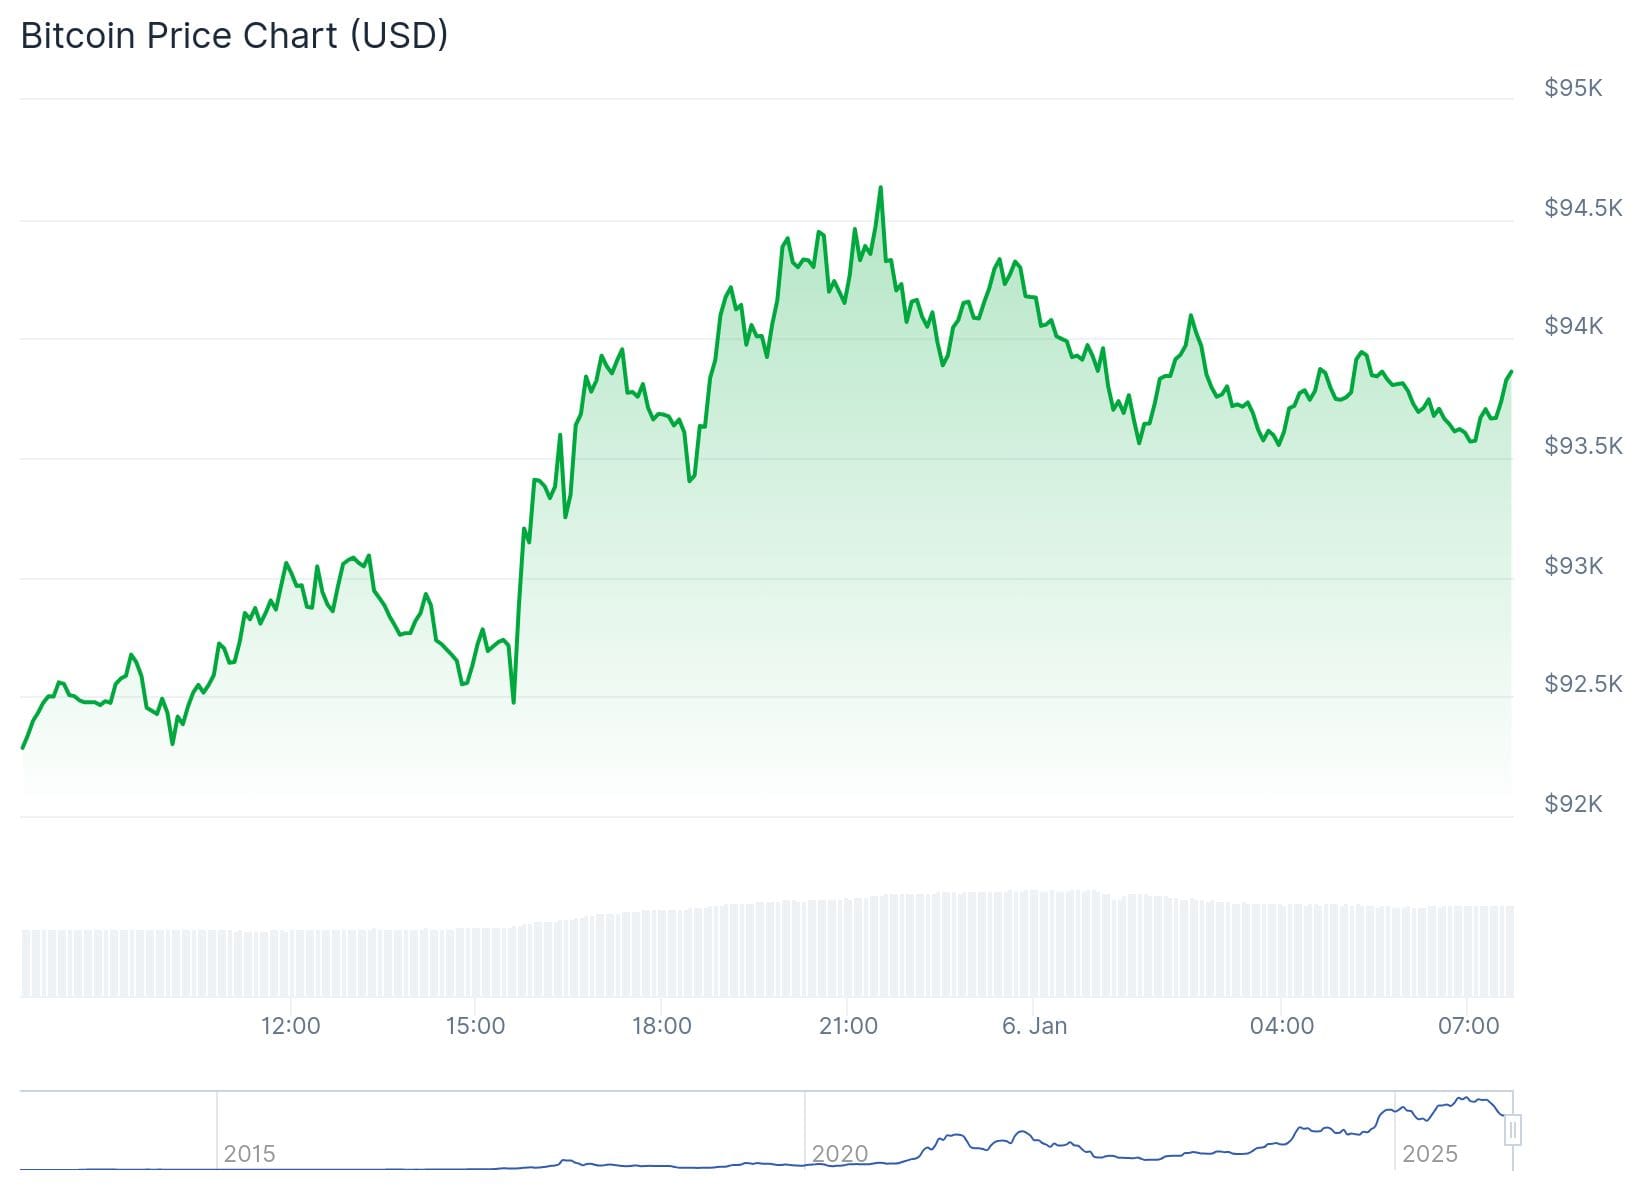This screenshot has height=1200, width=1644.
Task: Click the $92.5K price axis label
Action: (1583, 684)
